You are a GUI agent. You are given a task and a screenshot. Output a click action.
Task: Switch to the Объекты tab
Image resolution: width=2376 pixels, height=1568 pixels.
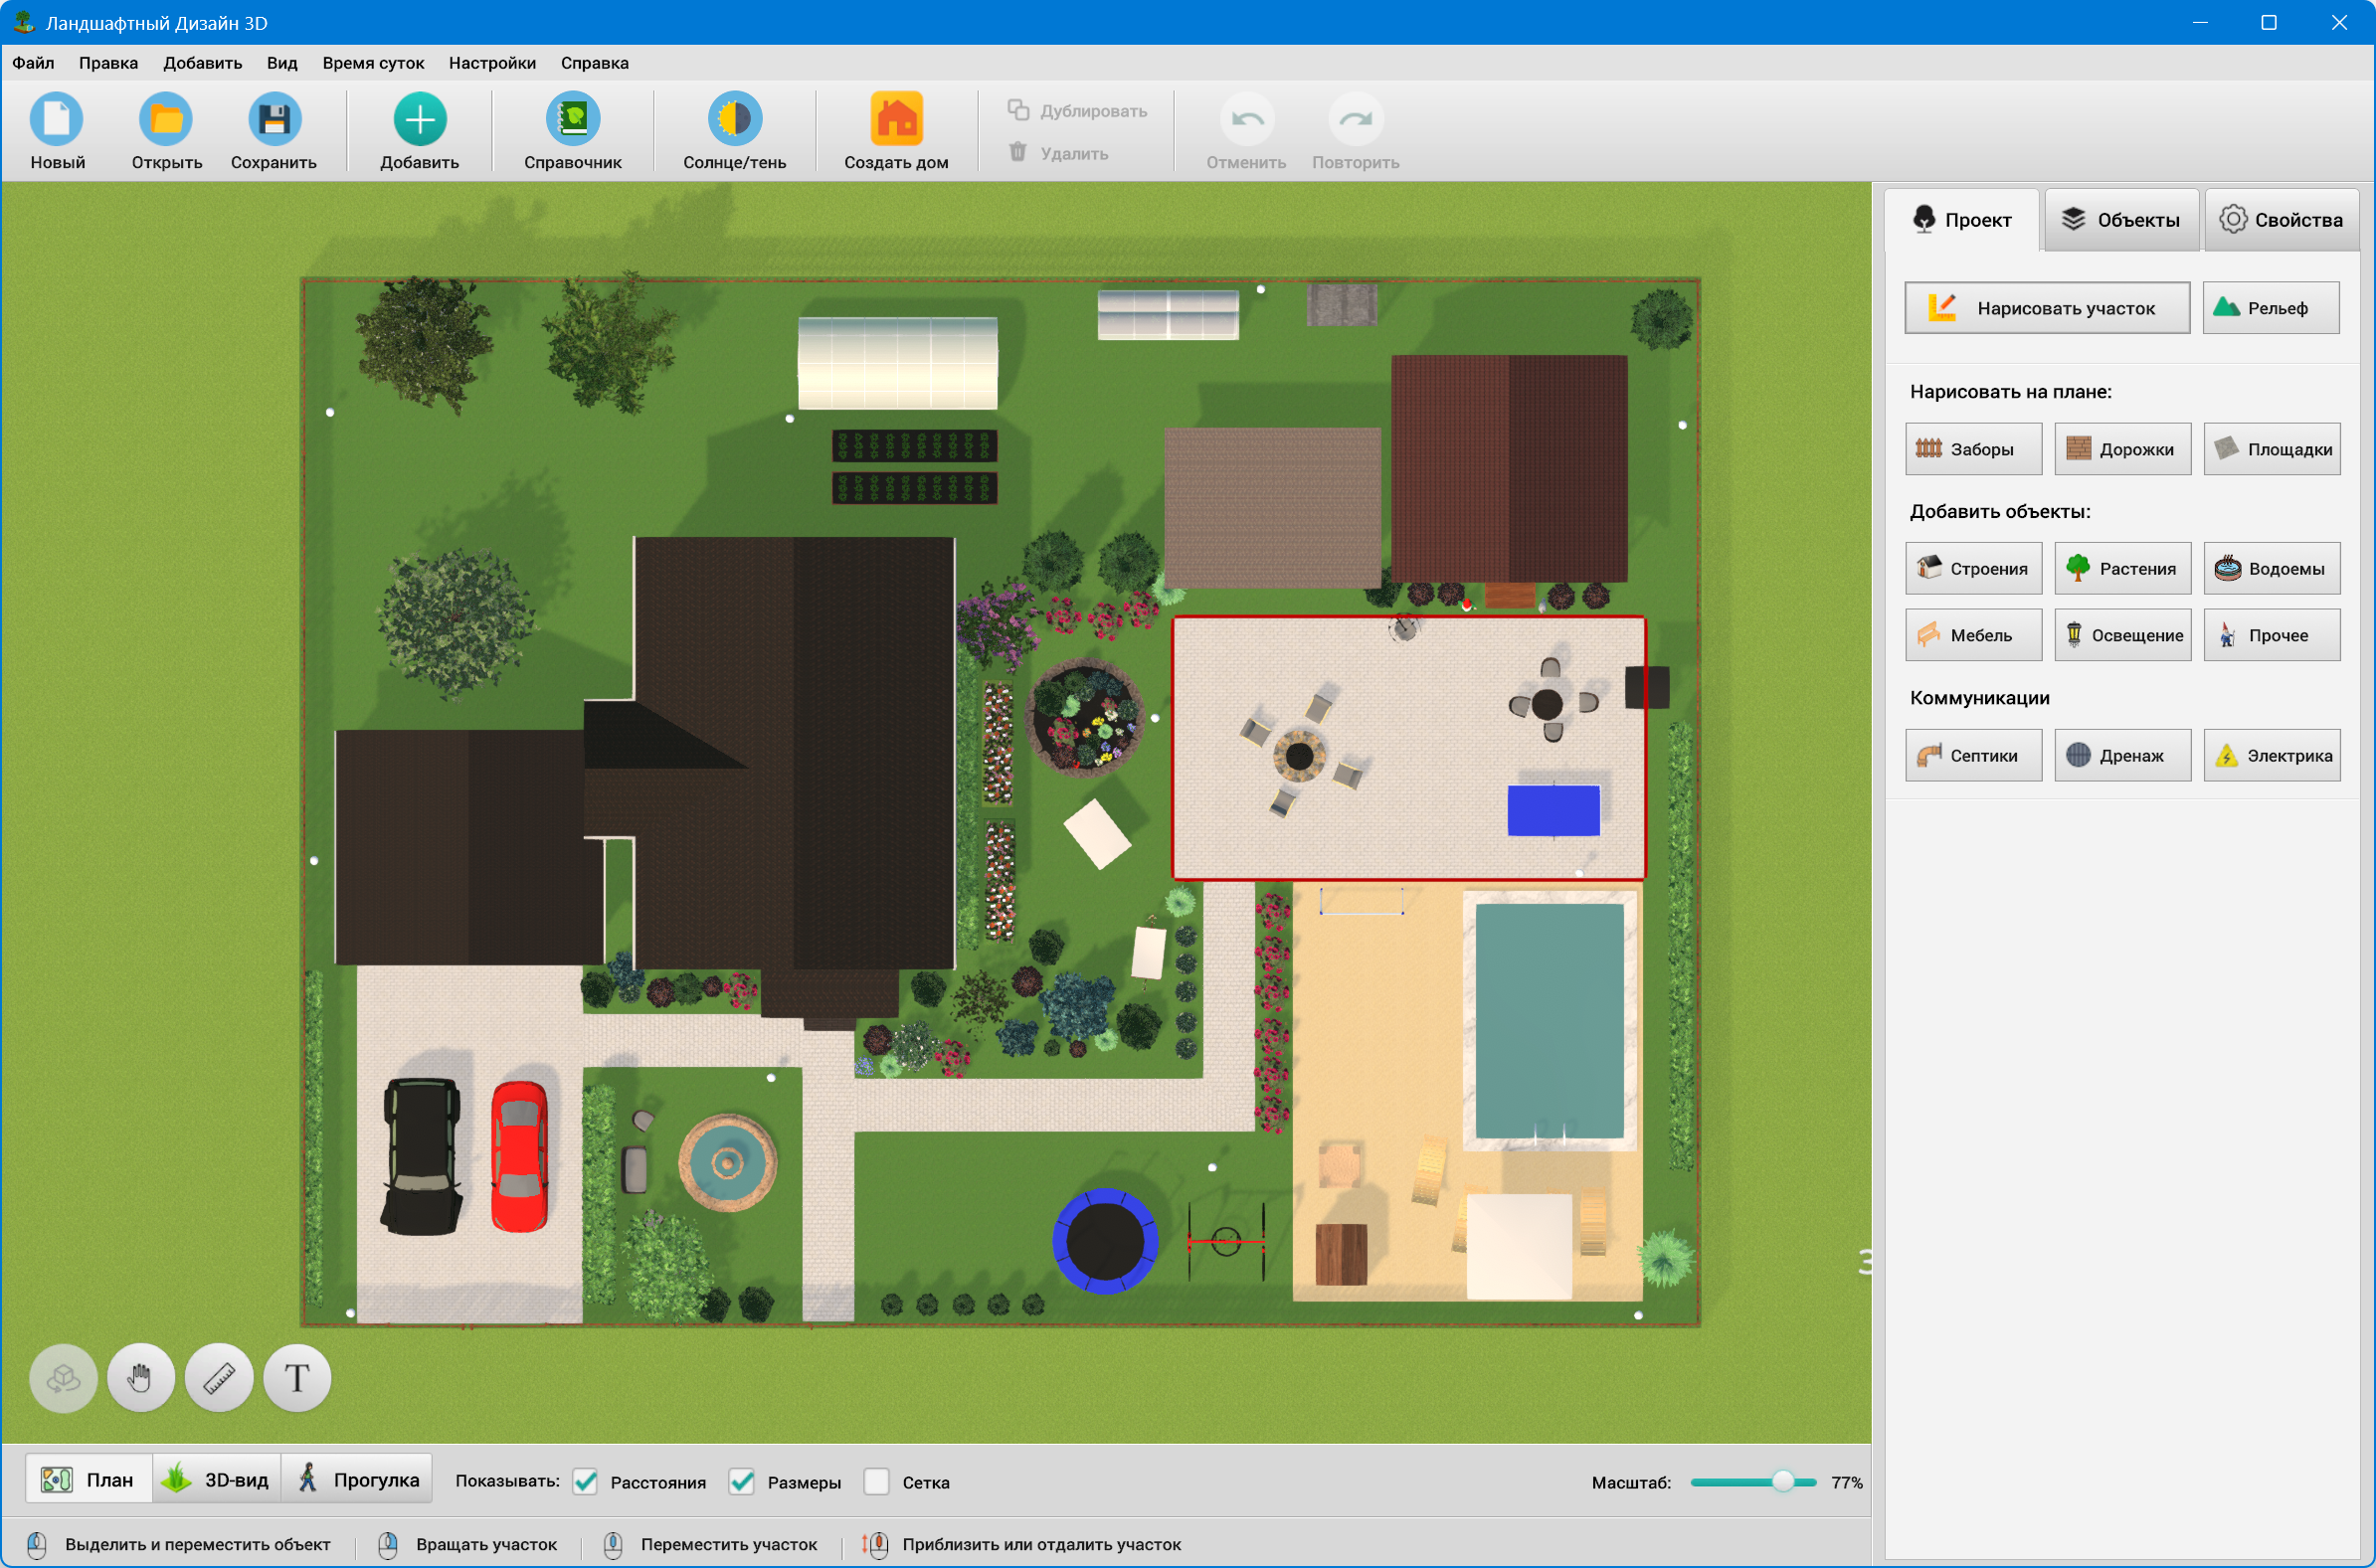pyautogui.click(x=2121, y=220)
